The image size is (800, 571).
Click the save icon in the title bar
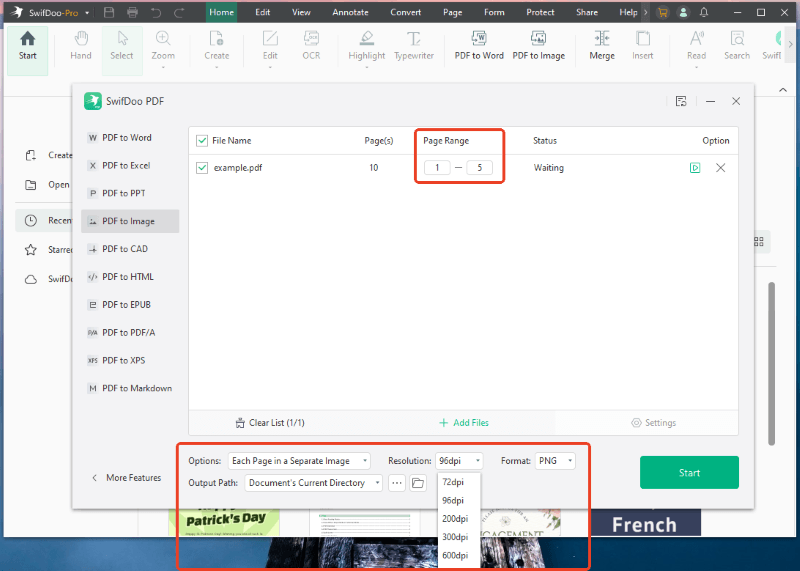109,12
